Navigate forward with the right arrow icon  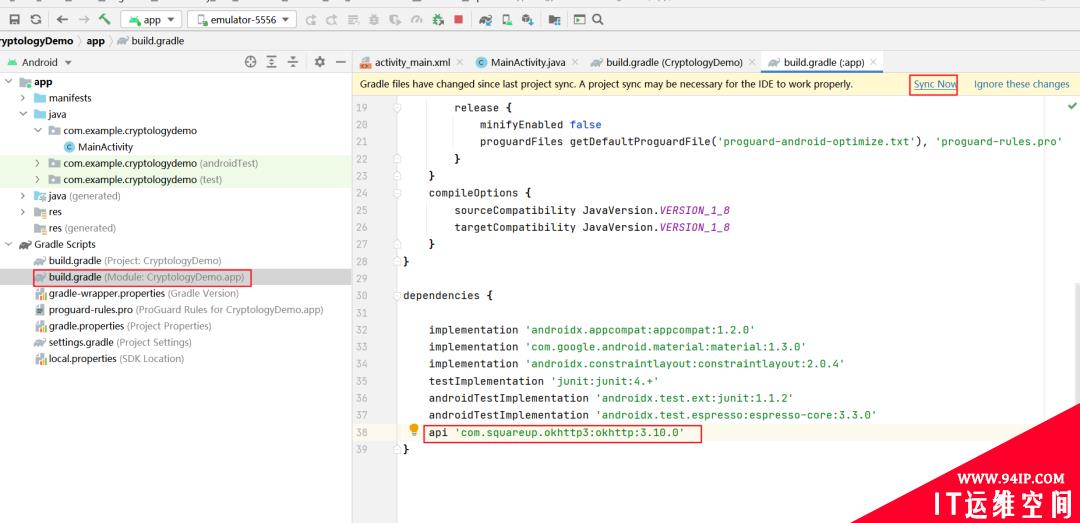tap(84, 20)
